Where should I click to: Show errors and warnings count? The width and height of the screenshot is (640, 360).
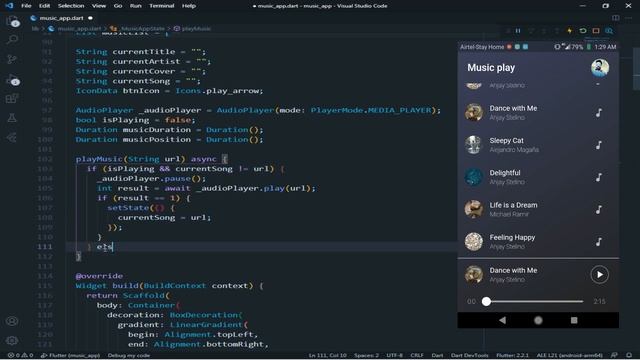[x=20, y=356]
